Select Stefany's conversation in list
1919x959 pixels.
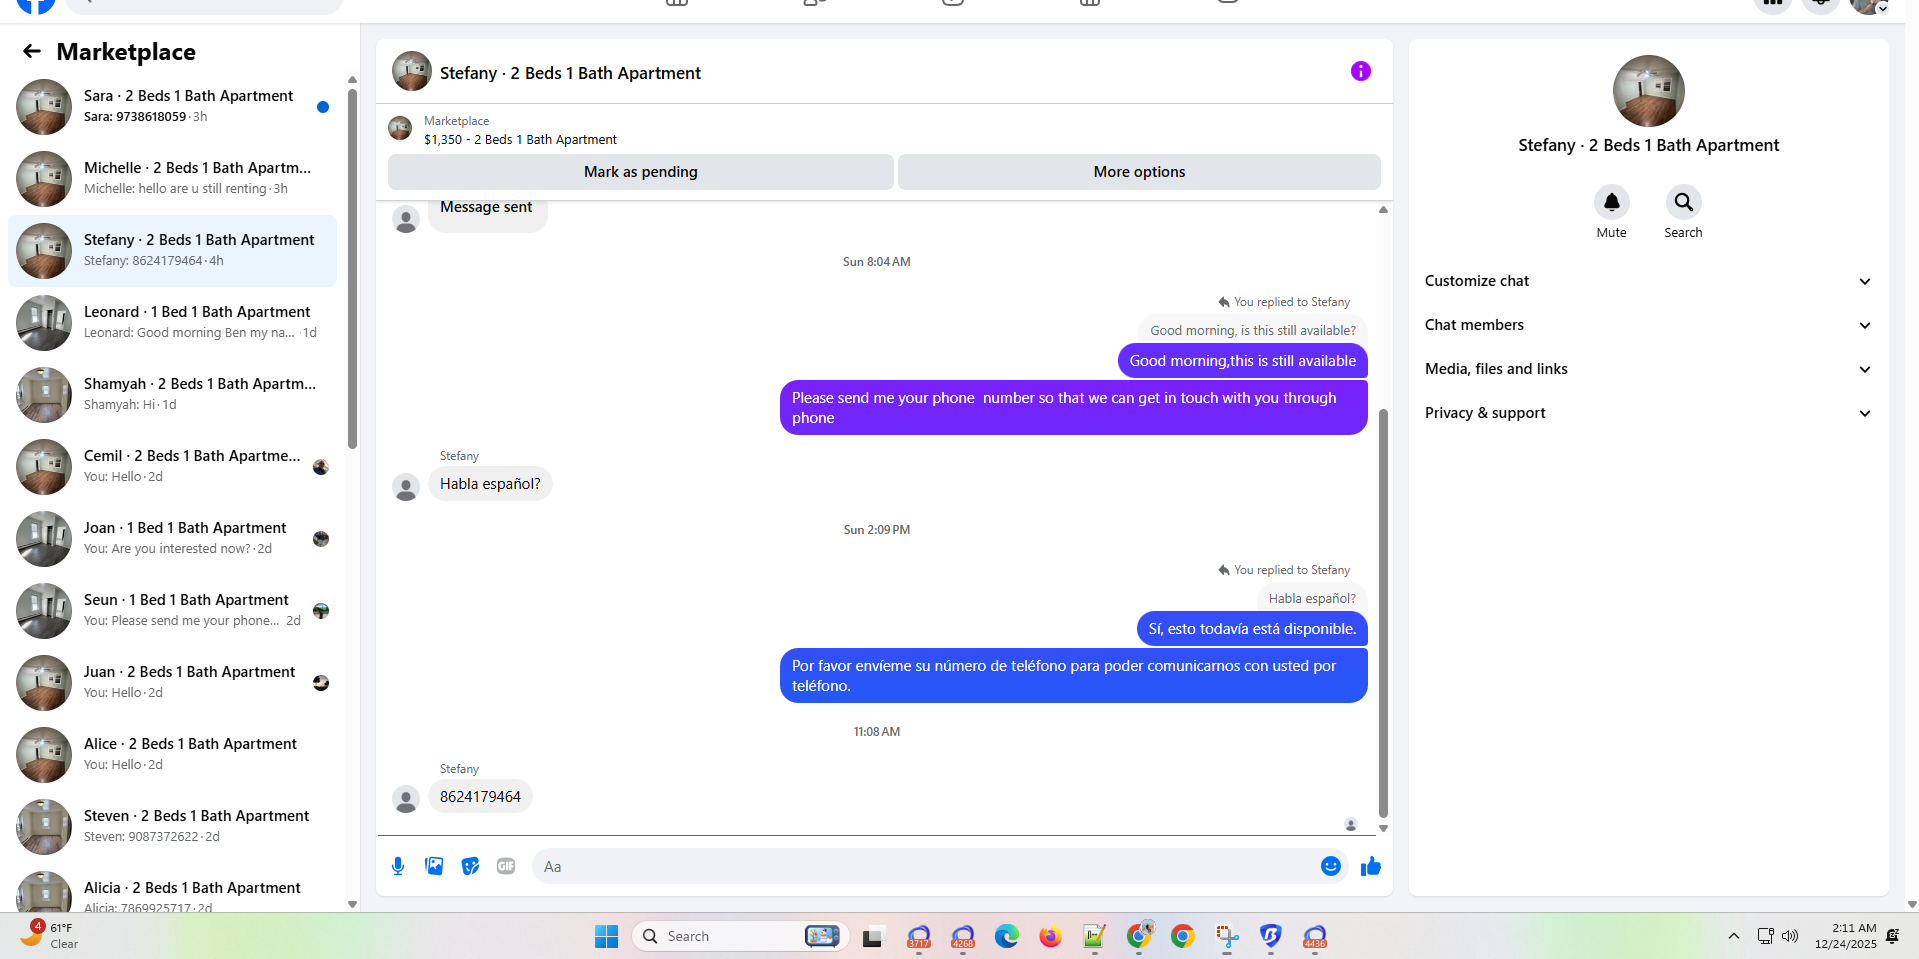click(x=172, y=251)
